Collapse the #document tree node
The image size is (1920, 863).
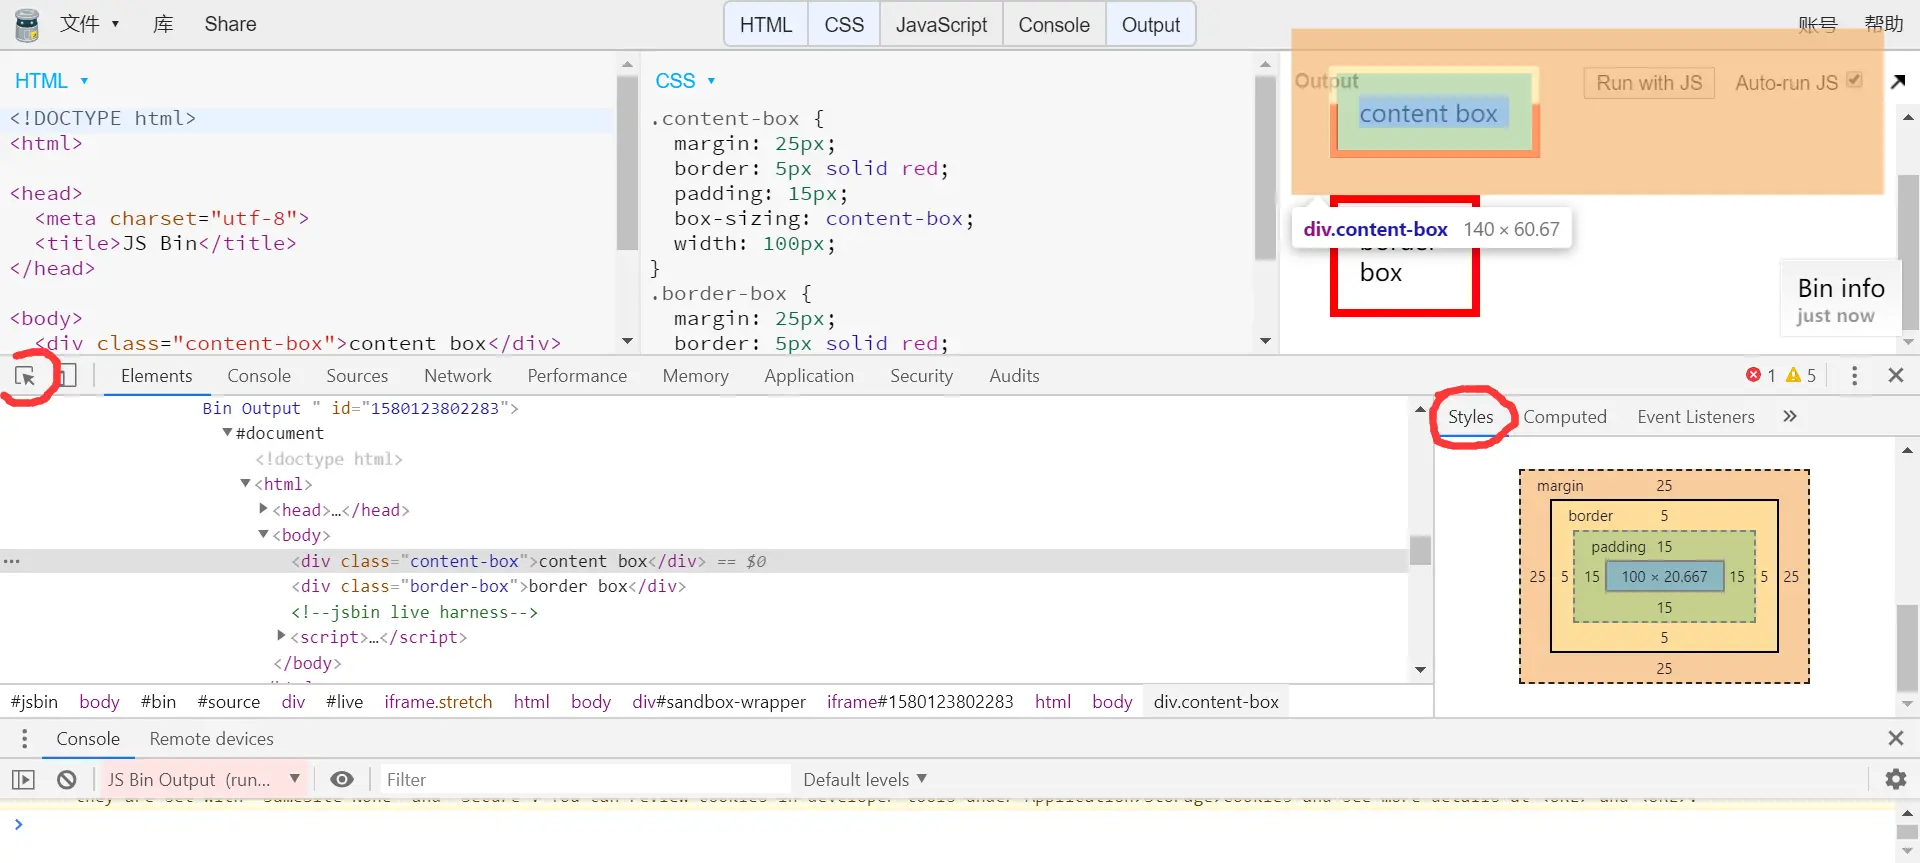coord(227,433)
